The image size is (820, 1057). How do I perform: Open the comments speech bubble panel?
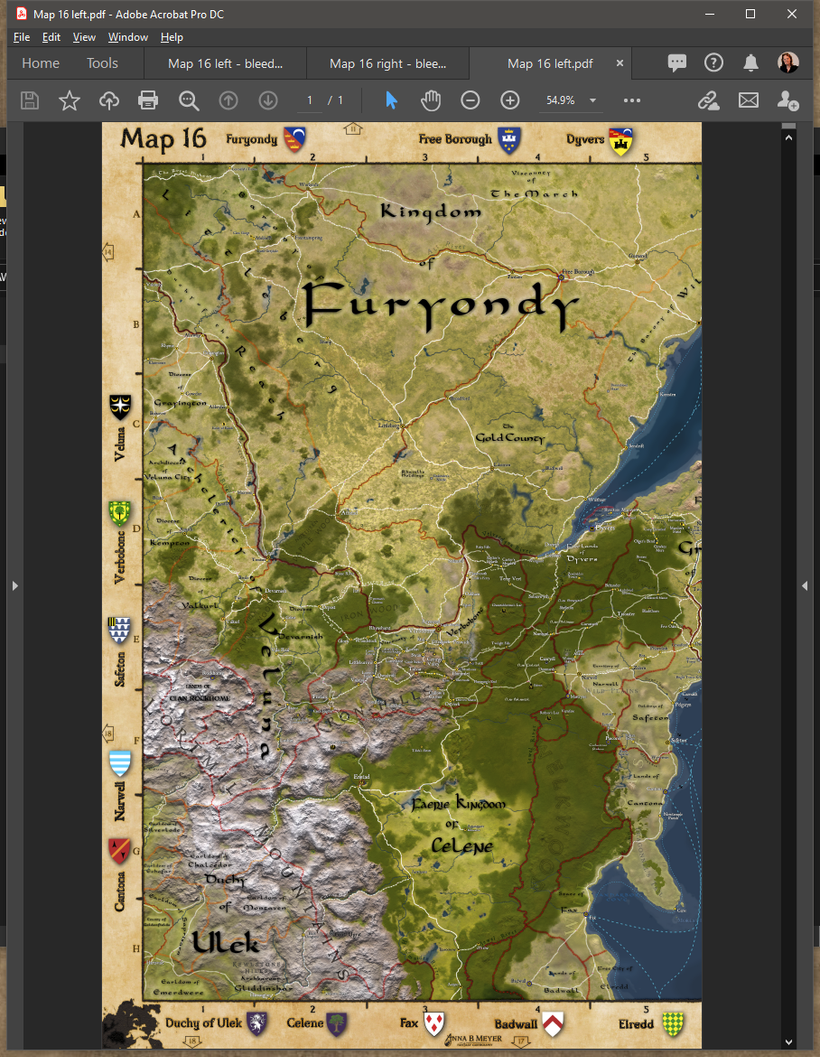click(x=678, y=62)
